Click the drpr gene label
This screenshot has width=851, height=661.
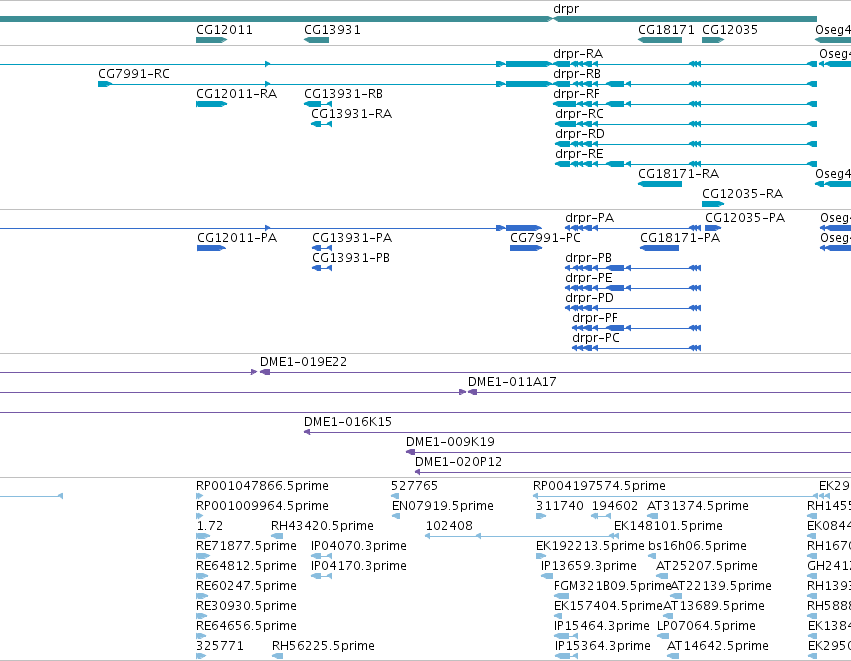(566, 9)
